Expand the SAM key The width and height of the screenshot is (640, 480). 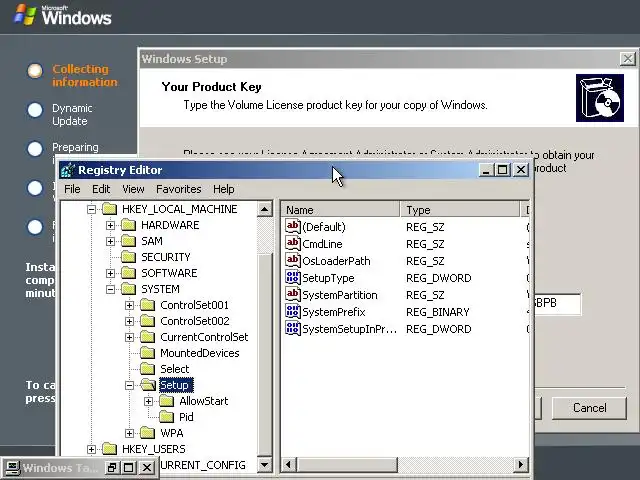point(110,241)
